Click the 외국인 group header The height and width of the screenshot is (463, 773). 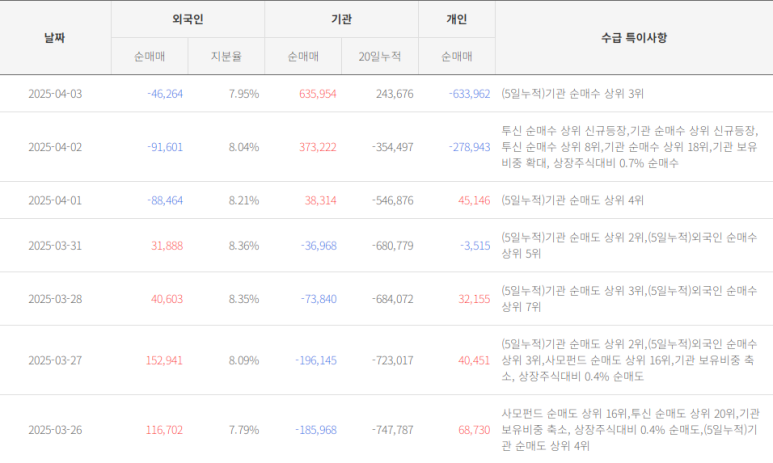tap(188, 19)
